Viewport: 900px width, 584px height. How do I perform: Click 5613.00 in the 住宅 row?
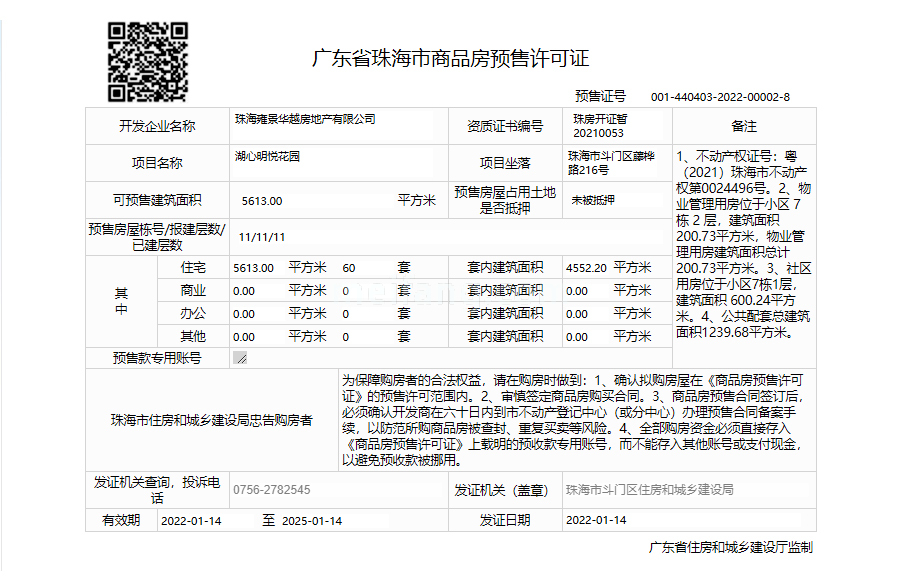[x=253, y=268]
